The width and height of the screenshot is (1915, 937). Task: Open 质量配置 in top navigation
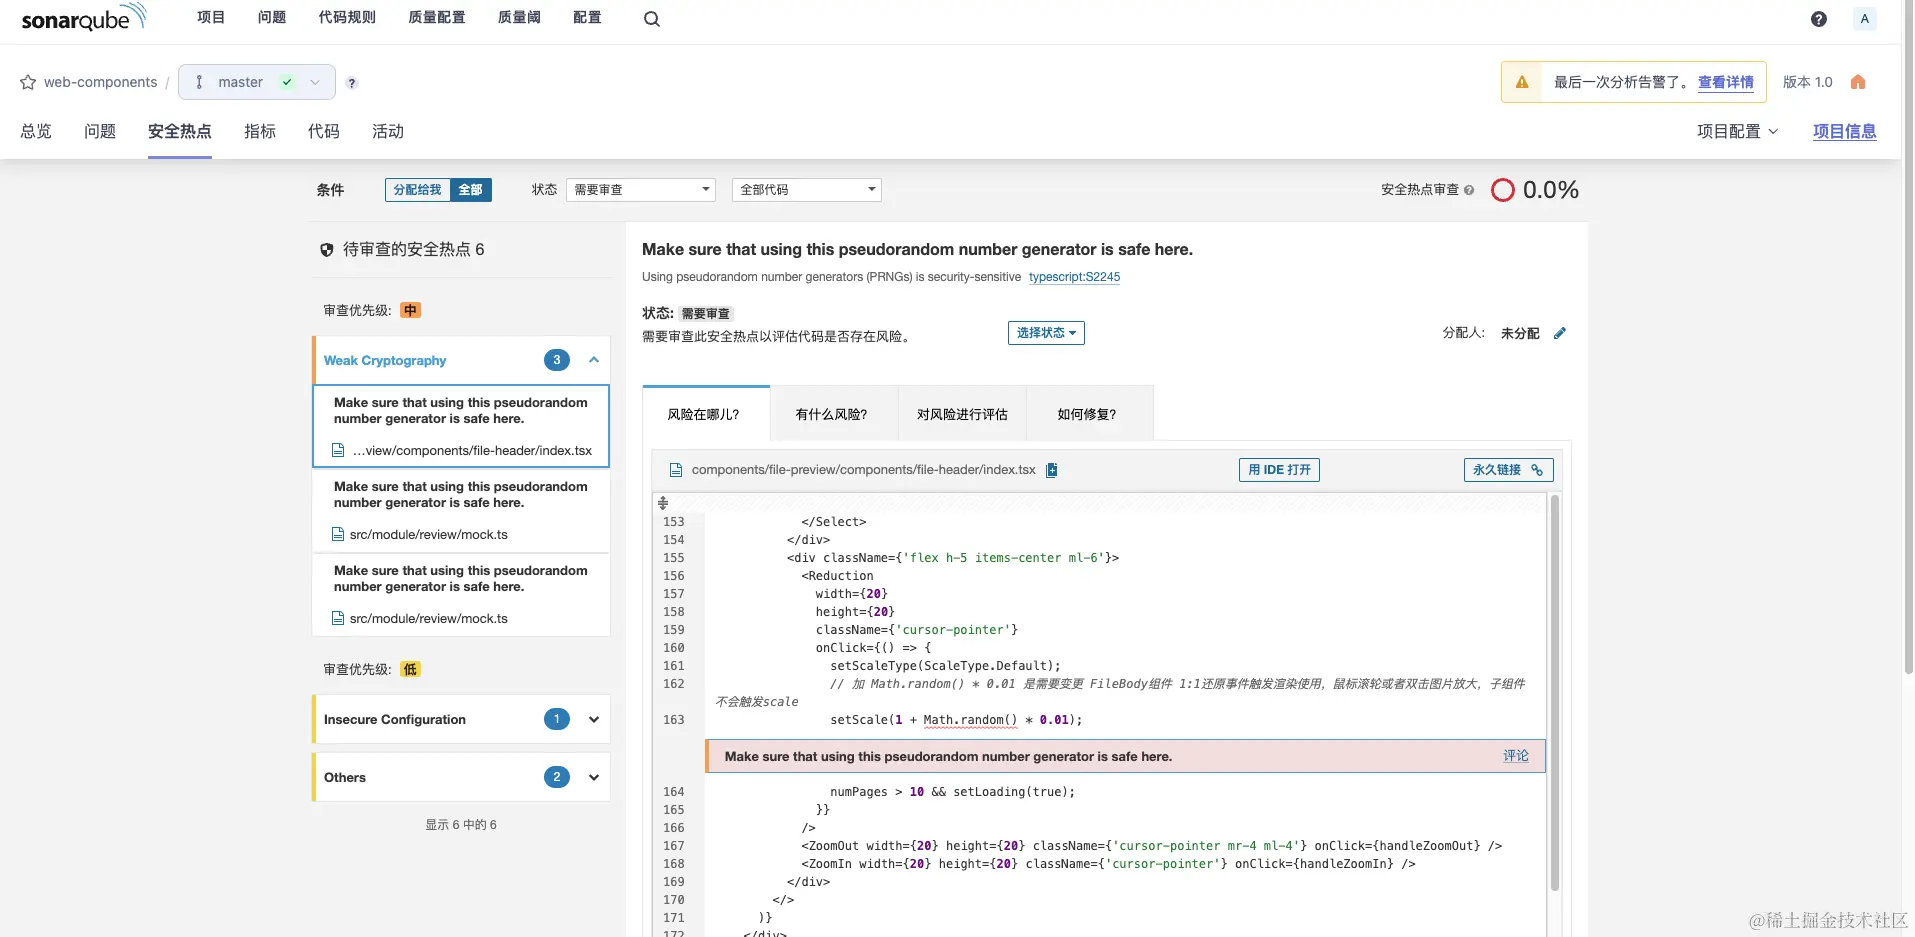(437, 18)
